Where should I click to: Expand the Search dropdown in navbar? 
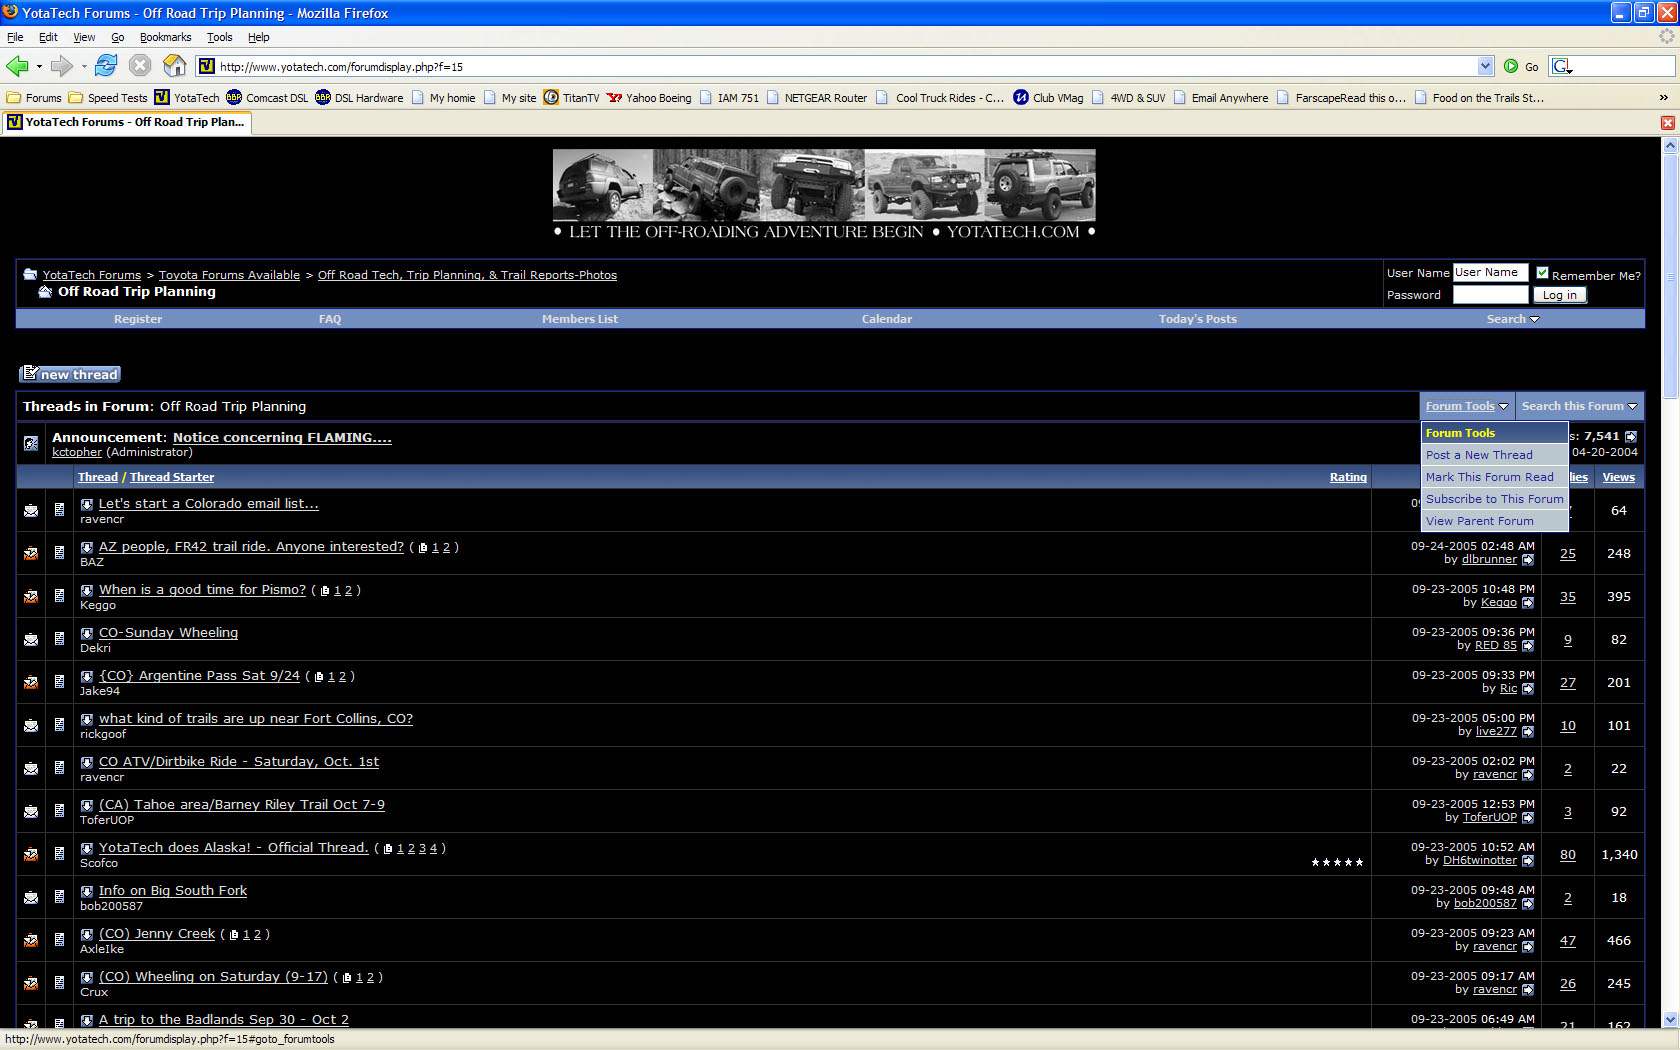click(1513, 319)
